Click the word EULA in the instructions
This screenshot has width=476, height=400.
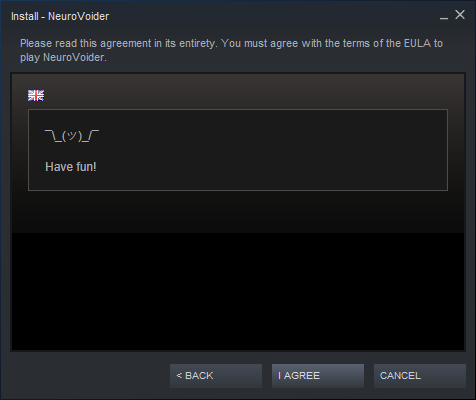(x=417, y=43)
